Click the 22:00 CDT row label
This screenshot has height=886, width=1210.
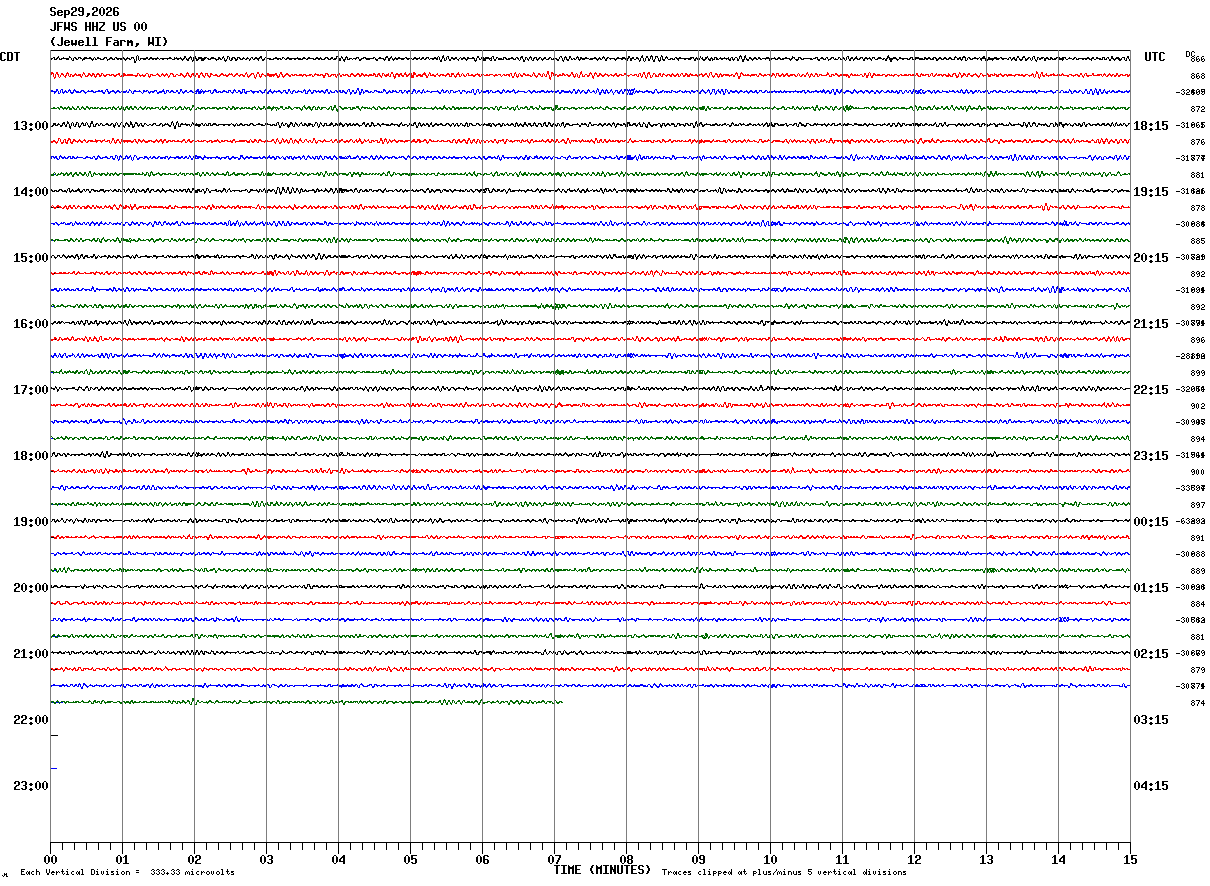point(30,720)
